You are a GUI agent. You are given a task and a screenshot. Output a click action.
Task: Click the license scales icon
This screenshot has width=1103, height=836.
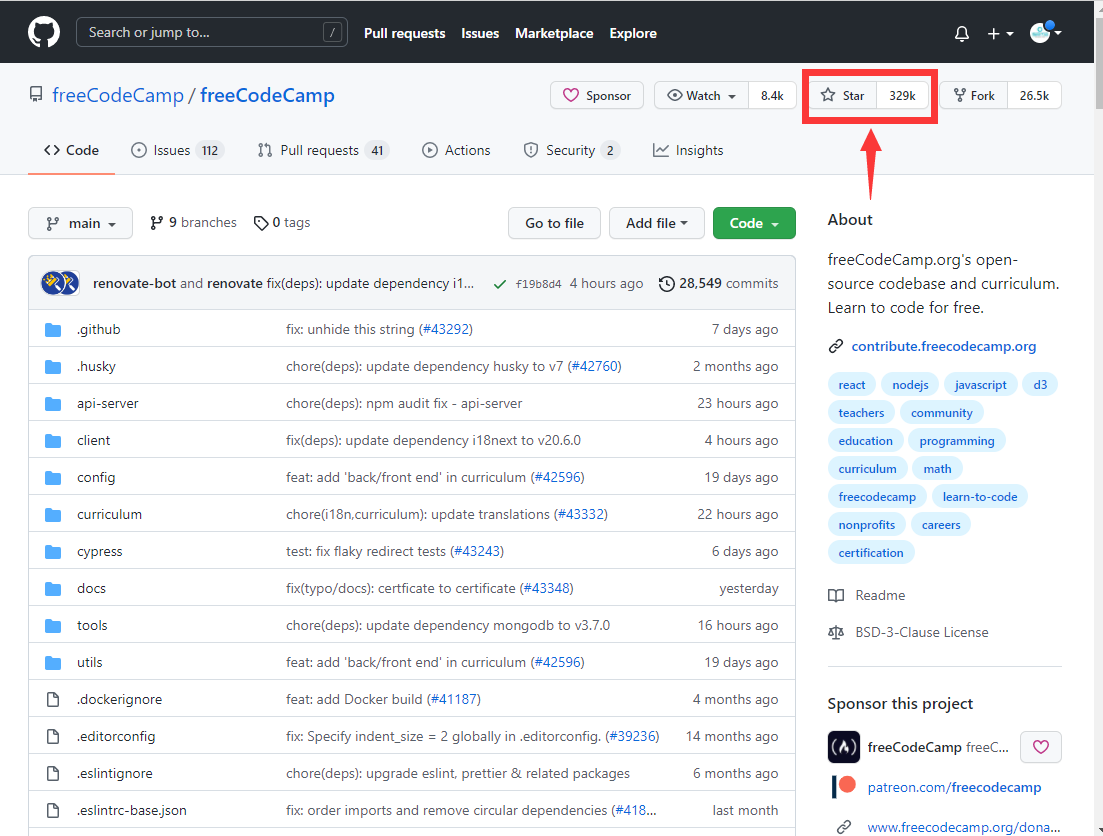(836, 633)
